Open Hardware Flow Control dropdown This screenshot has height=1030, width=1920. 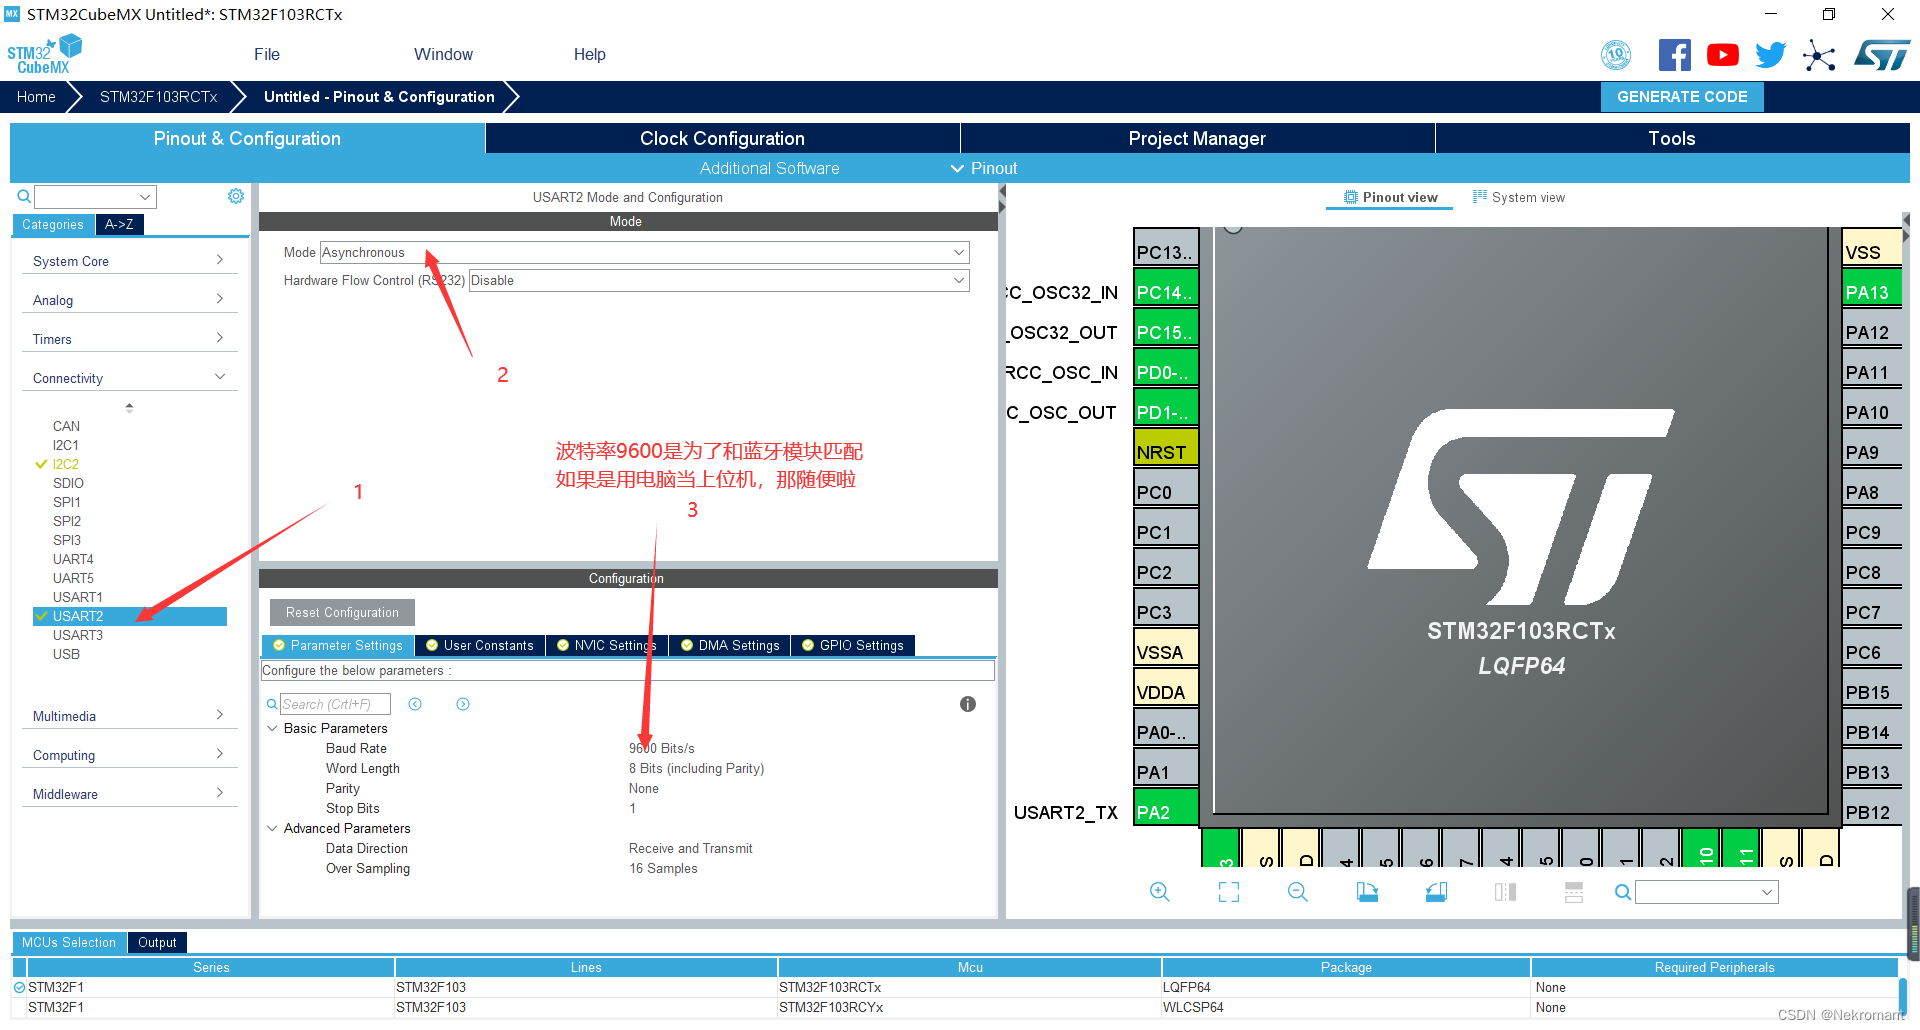click(x=719, y=281)
